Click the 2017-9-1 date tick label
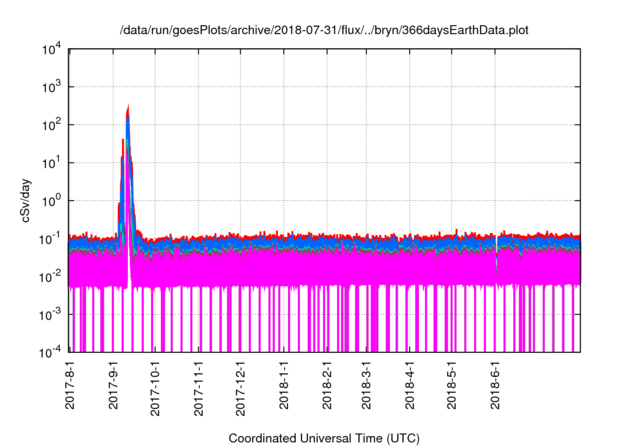Viewport: 640px width, 448px height. tap(114, 385)
